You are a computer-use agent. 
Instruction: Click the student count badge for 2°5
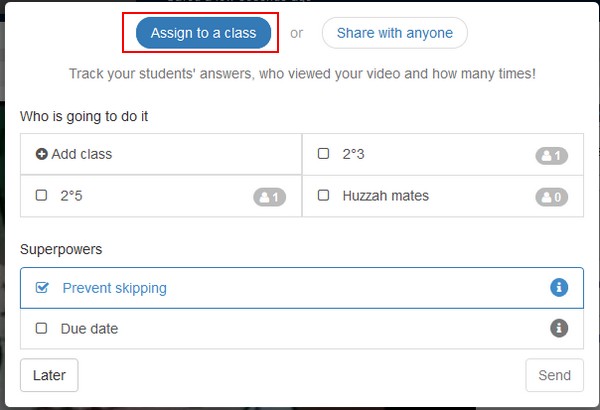click(x=269, y=197)
